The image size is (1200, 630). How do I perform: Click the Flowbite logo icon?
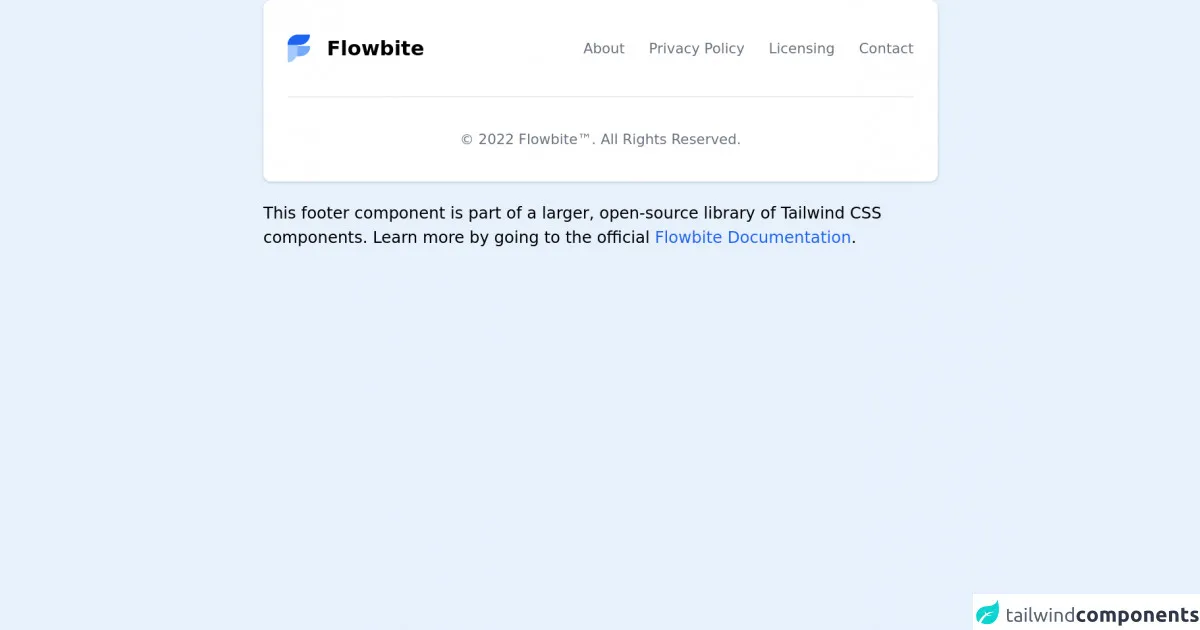pyautogui.click(x=299, y=48)
